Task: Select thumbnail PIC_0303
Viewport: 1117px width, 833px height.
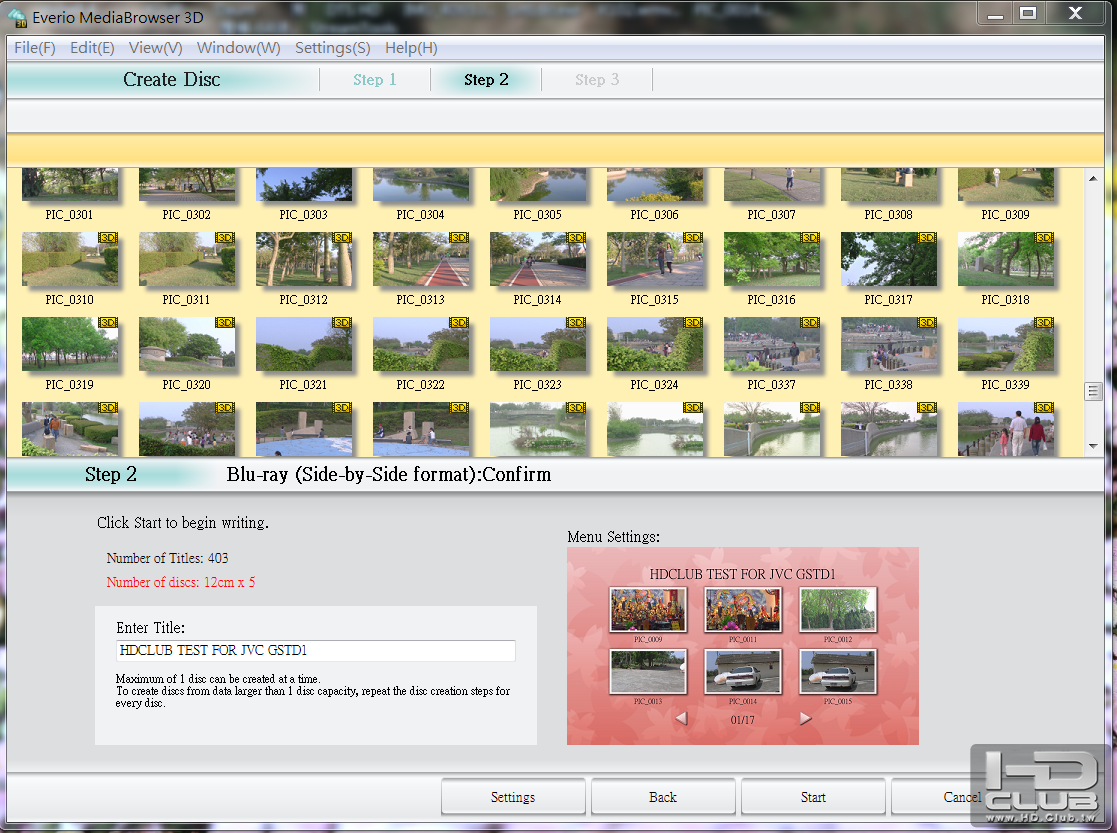Action: 304,185
